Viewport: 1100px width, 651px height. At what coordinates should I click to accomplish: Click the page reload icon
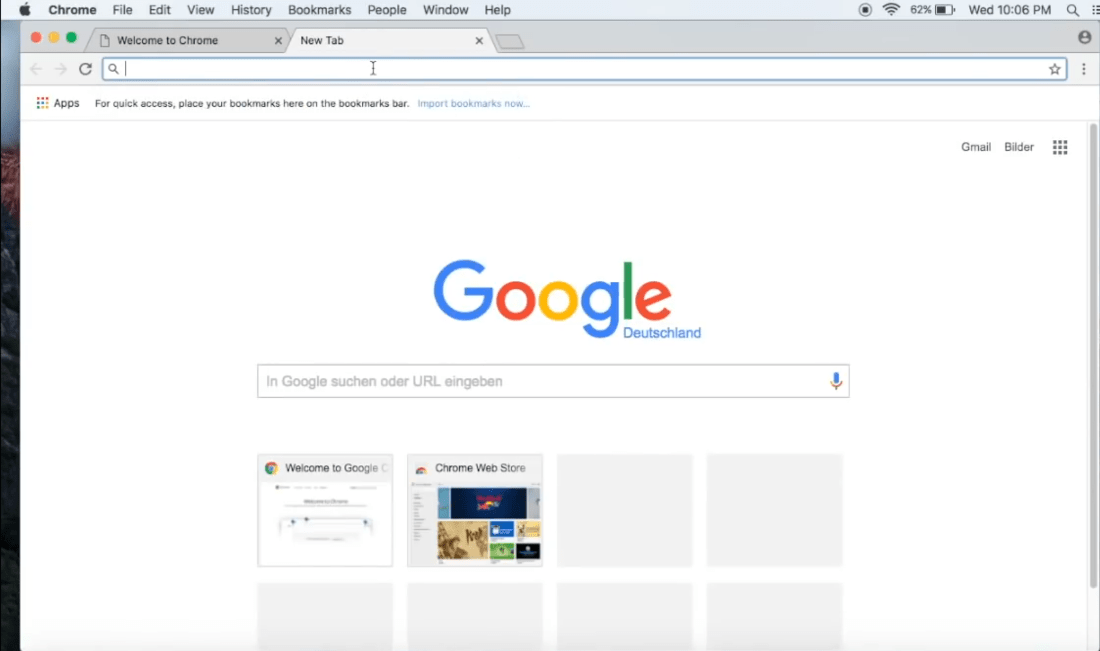pos(86,69)
